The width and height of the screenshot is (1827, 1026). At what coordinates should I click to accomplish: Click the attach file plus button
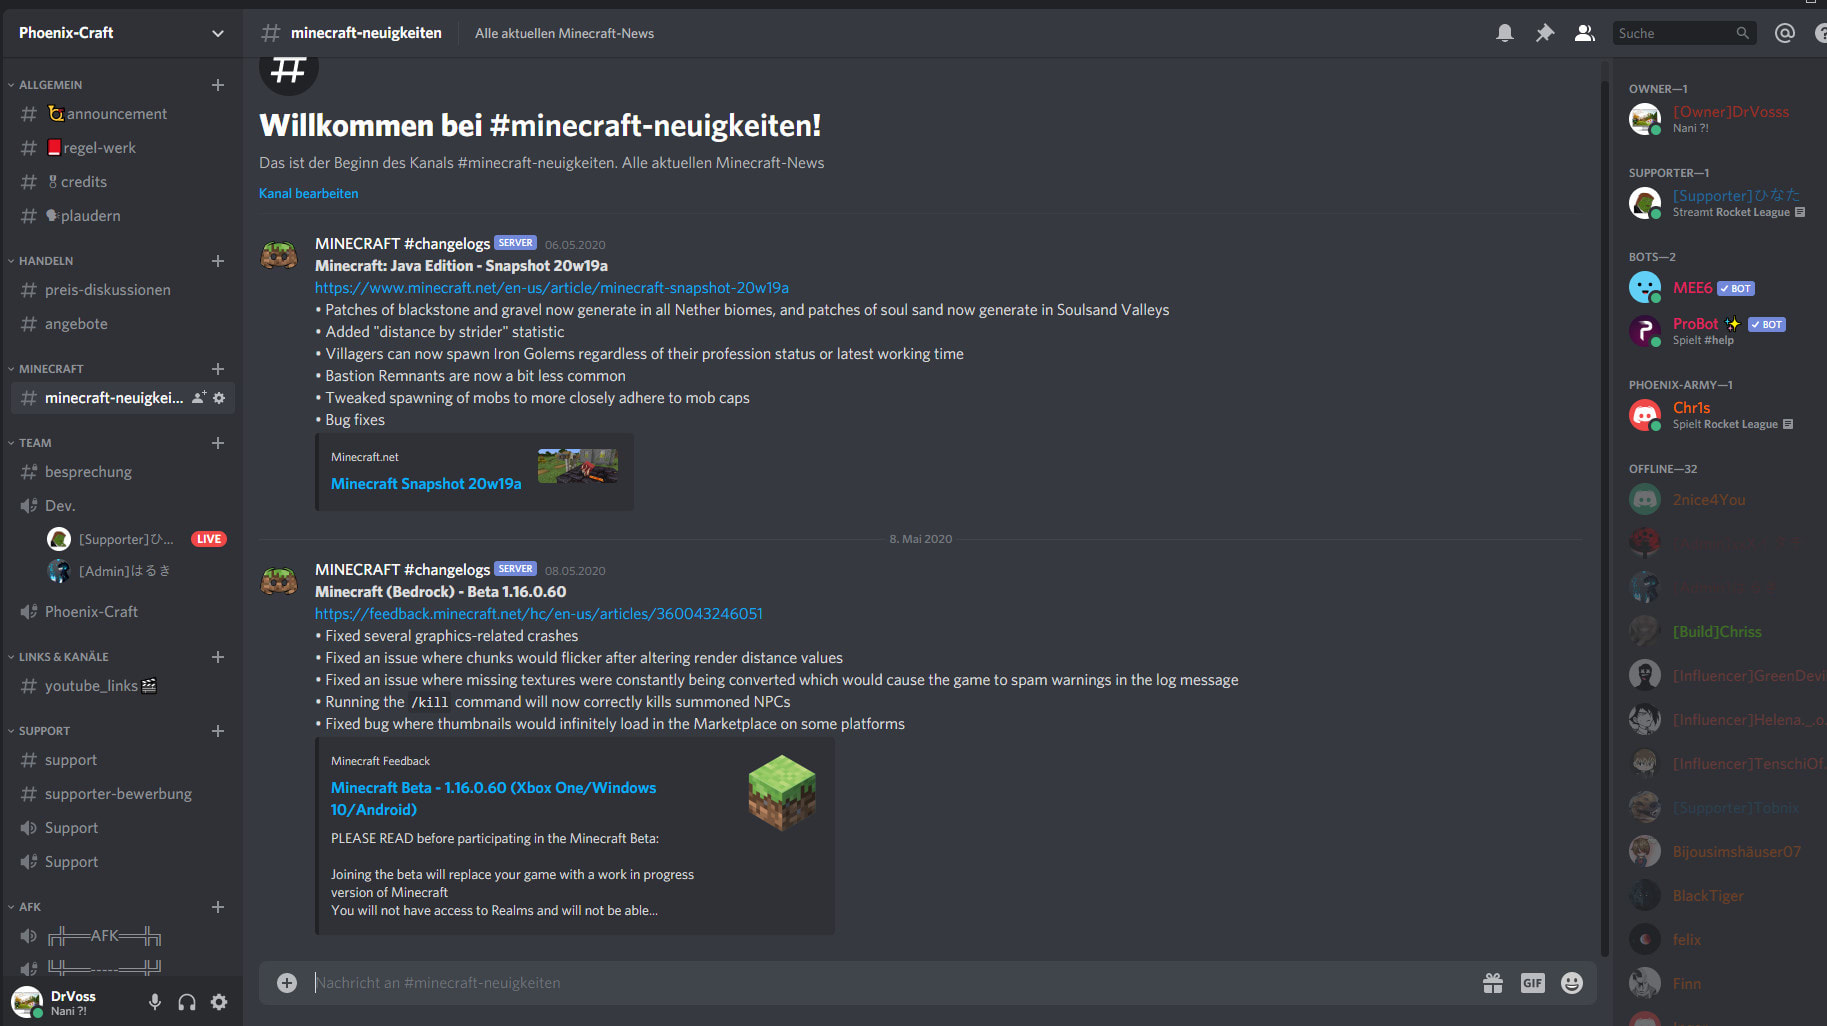(287, 983)
